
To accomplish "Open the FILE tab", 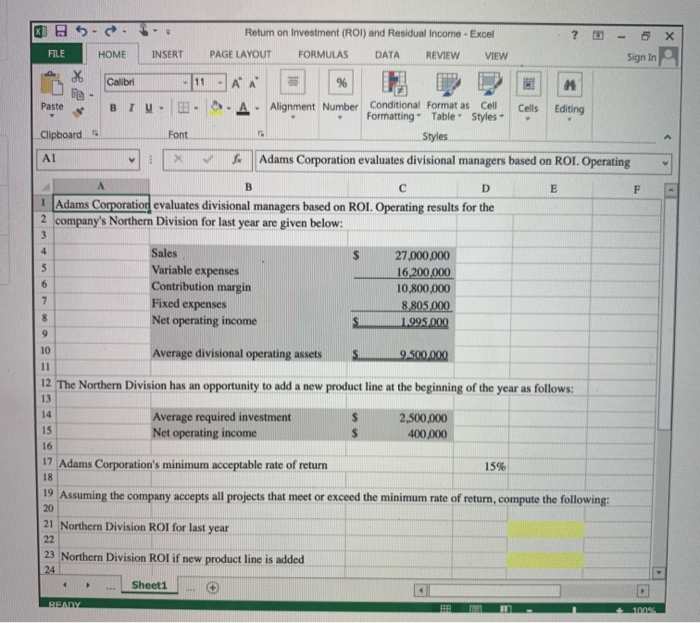I will click(x=57, y=54).
